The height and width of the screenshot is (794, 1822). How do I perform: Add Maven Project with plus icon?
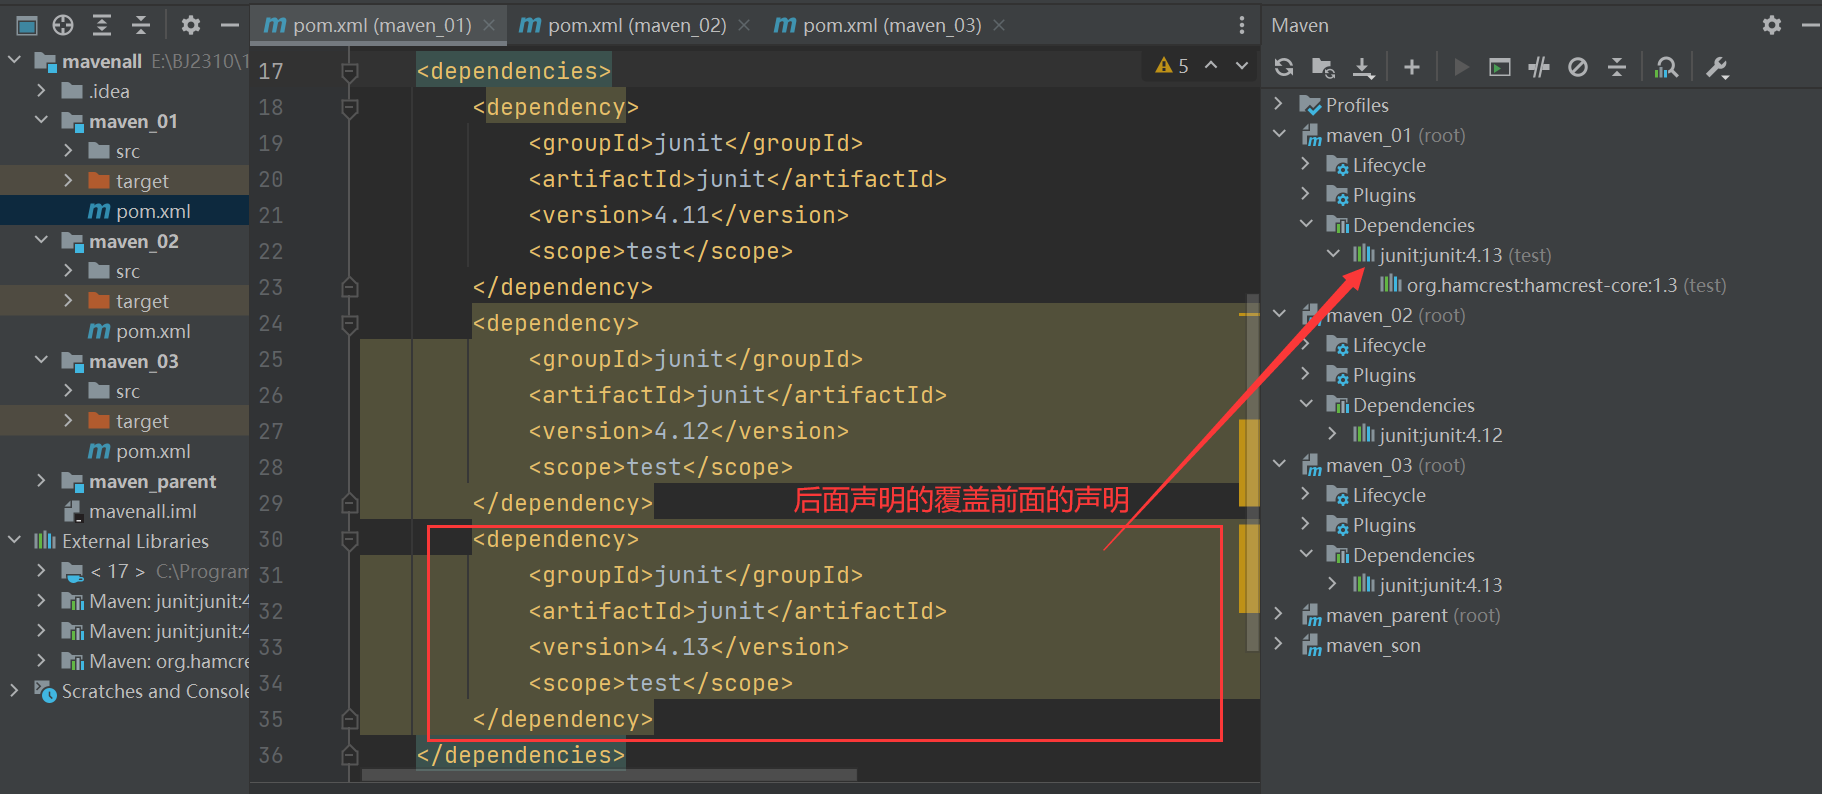click(x=1412, y=67)
